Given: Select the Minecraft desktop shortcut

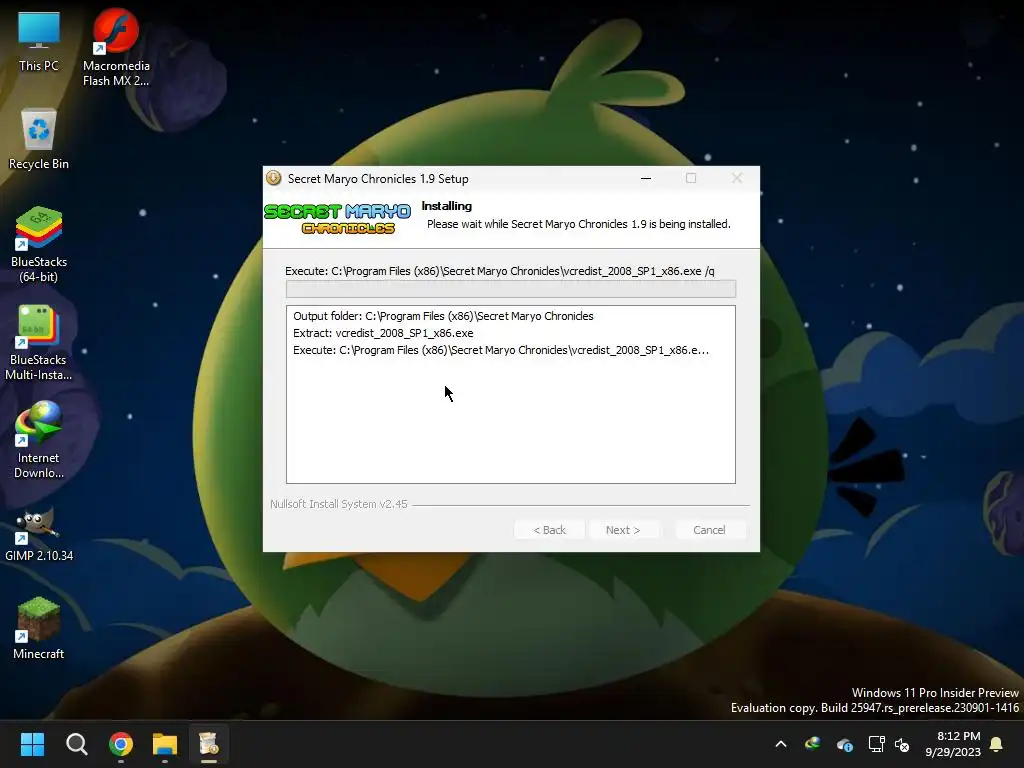Looking at the screenshot, I should pos(39,628).
